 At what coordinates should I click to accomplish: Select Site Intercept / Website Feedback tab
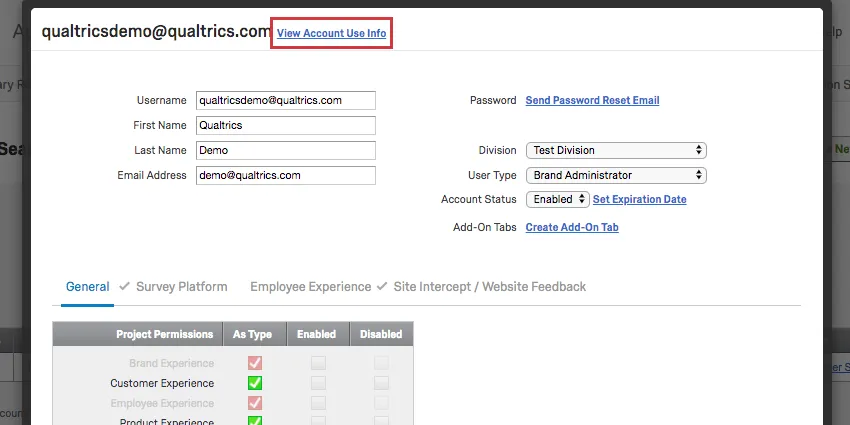[489, 287]
